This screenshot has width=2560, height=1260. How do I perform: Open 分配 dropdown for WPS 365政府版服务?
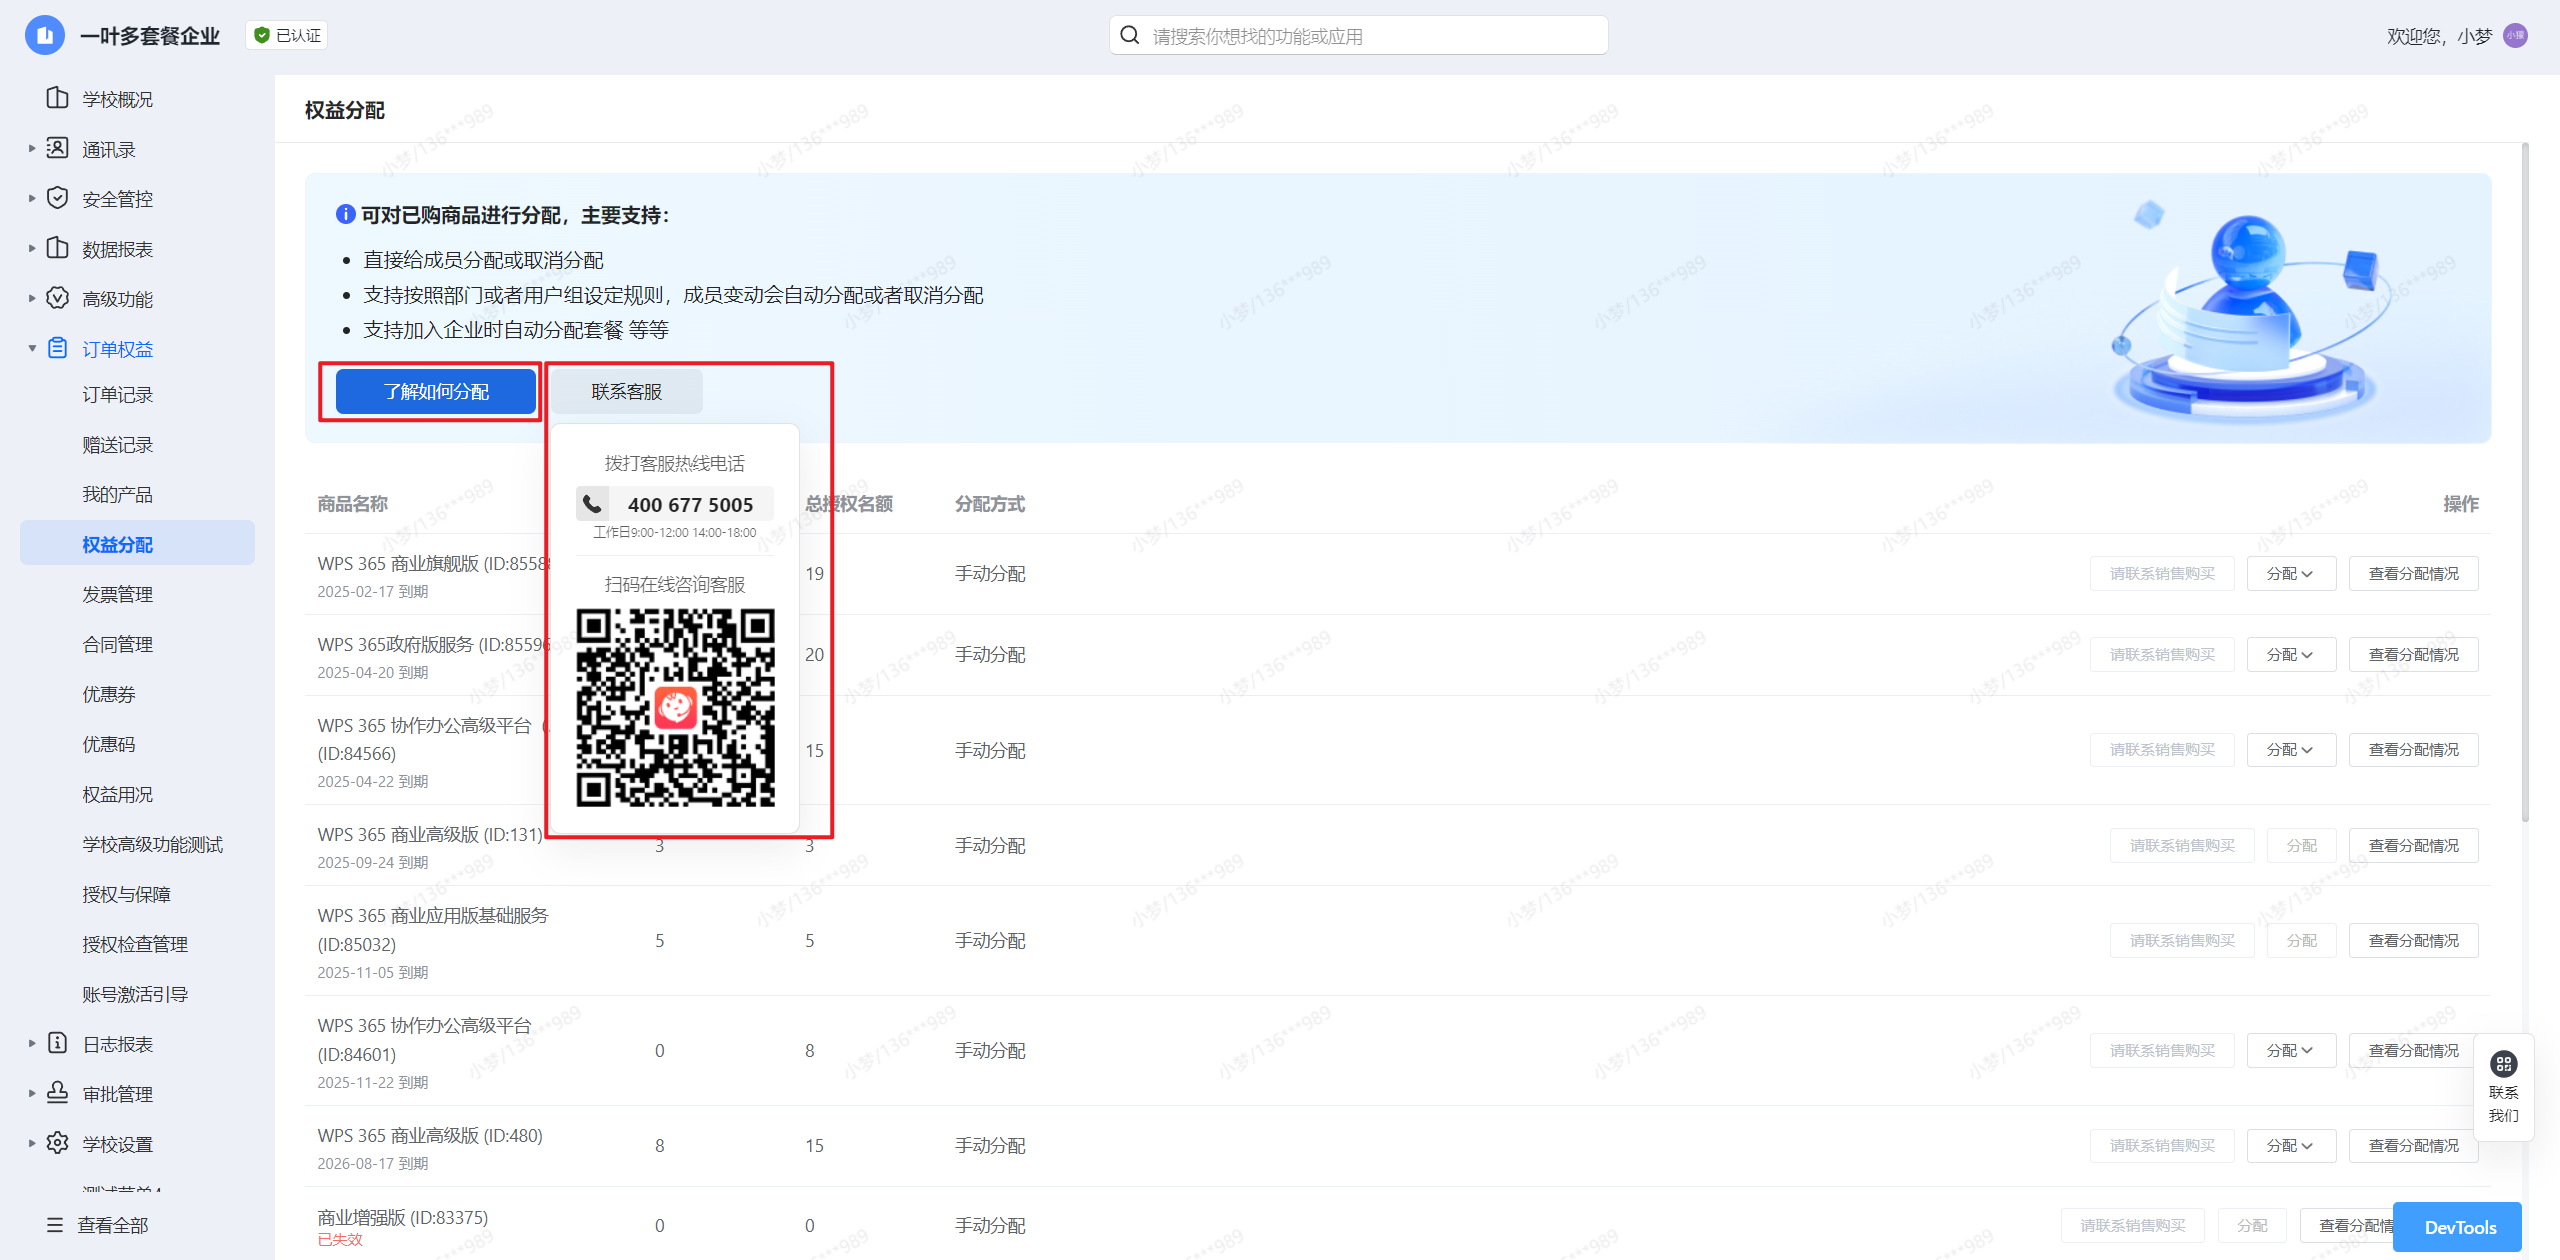(x=2290, y=655)
